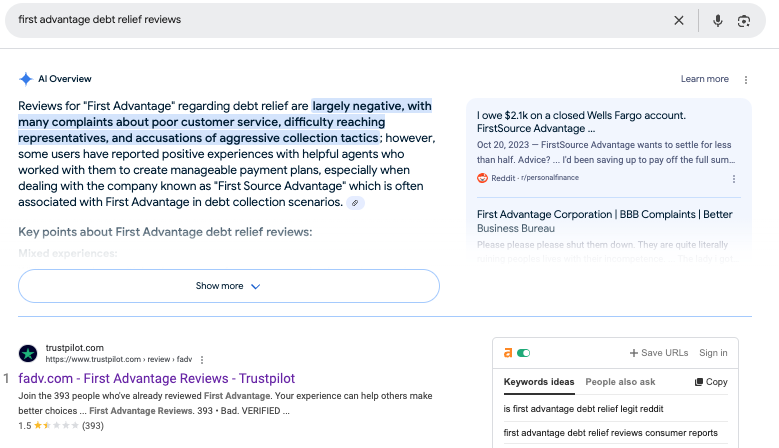Click the Trustpilot star favicon
Screen dimensions: 779x448
click(x=28, y=353)
